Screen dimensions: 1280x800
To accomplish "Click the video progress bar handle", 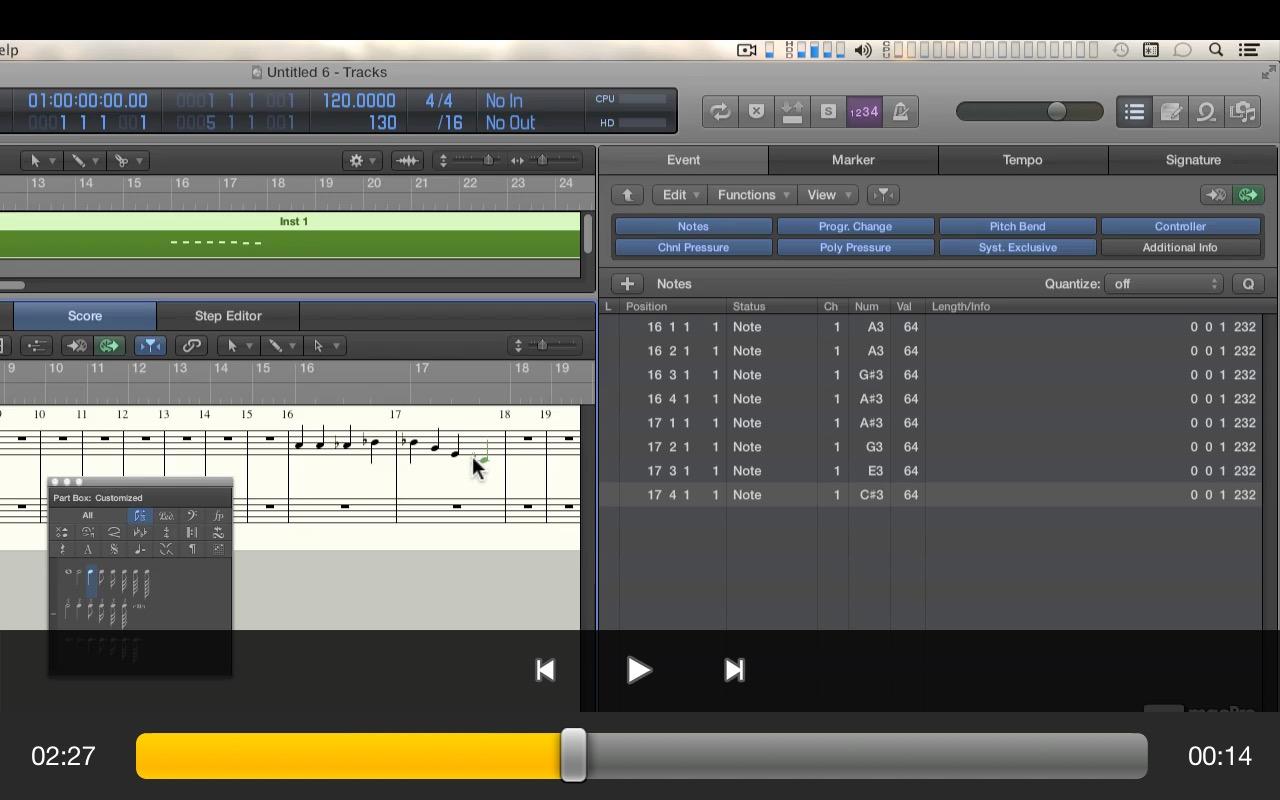I will pyautogui.click(x=573, y=756).
